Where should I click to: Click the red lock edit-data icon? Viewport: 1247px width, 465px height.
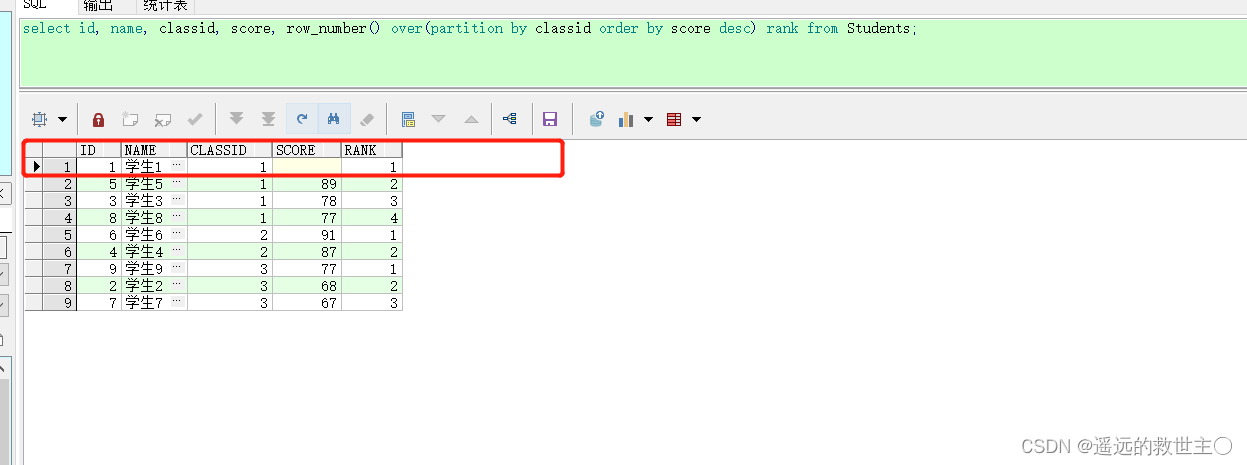98,119
